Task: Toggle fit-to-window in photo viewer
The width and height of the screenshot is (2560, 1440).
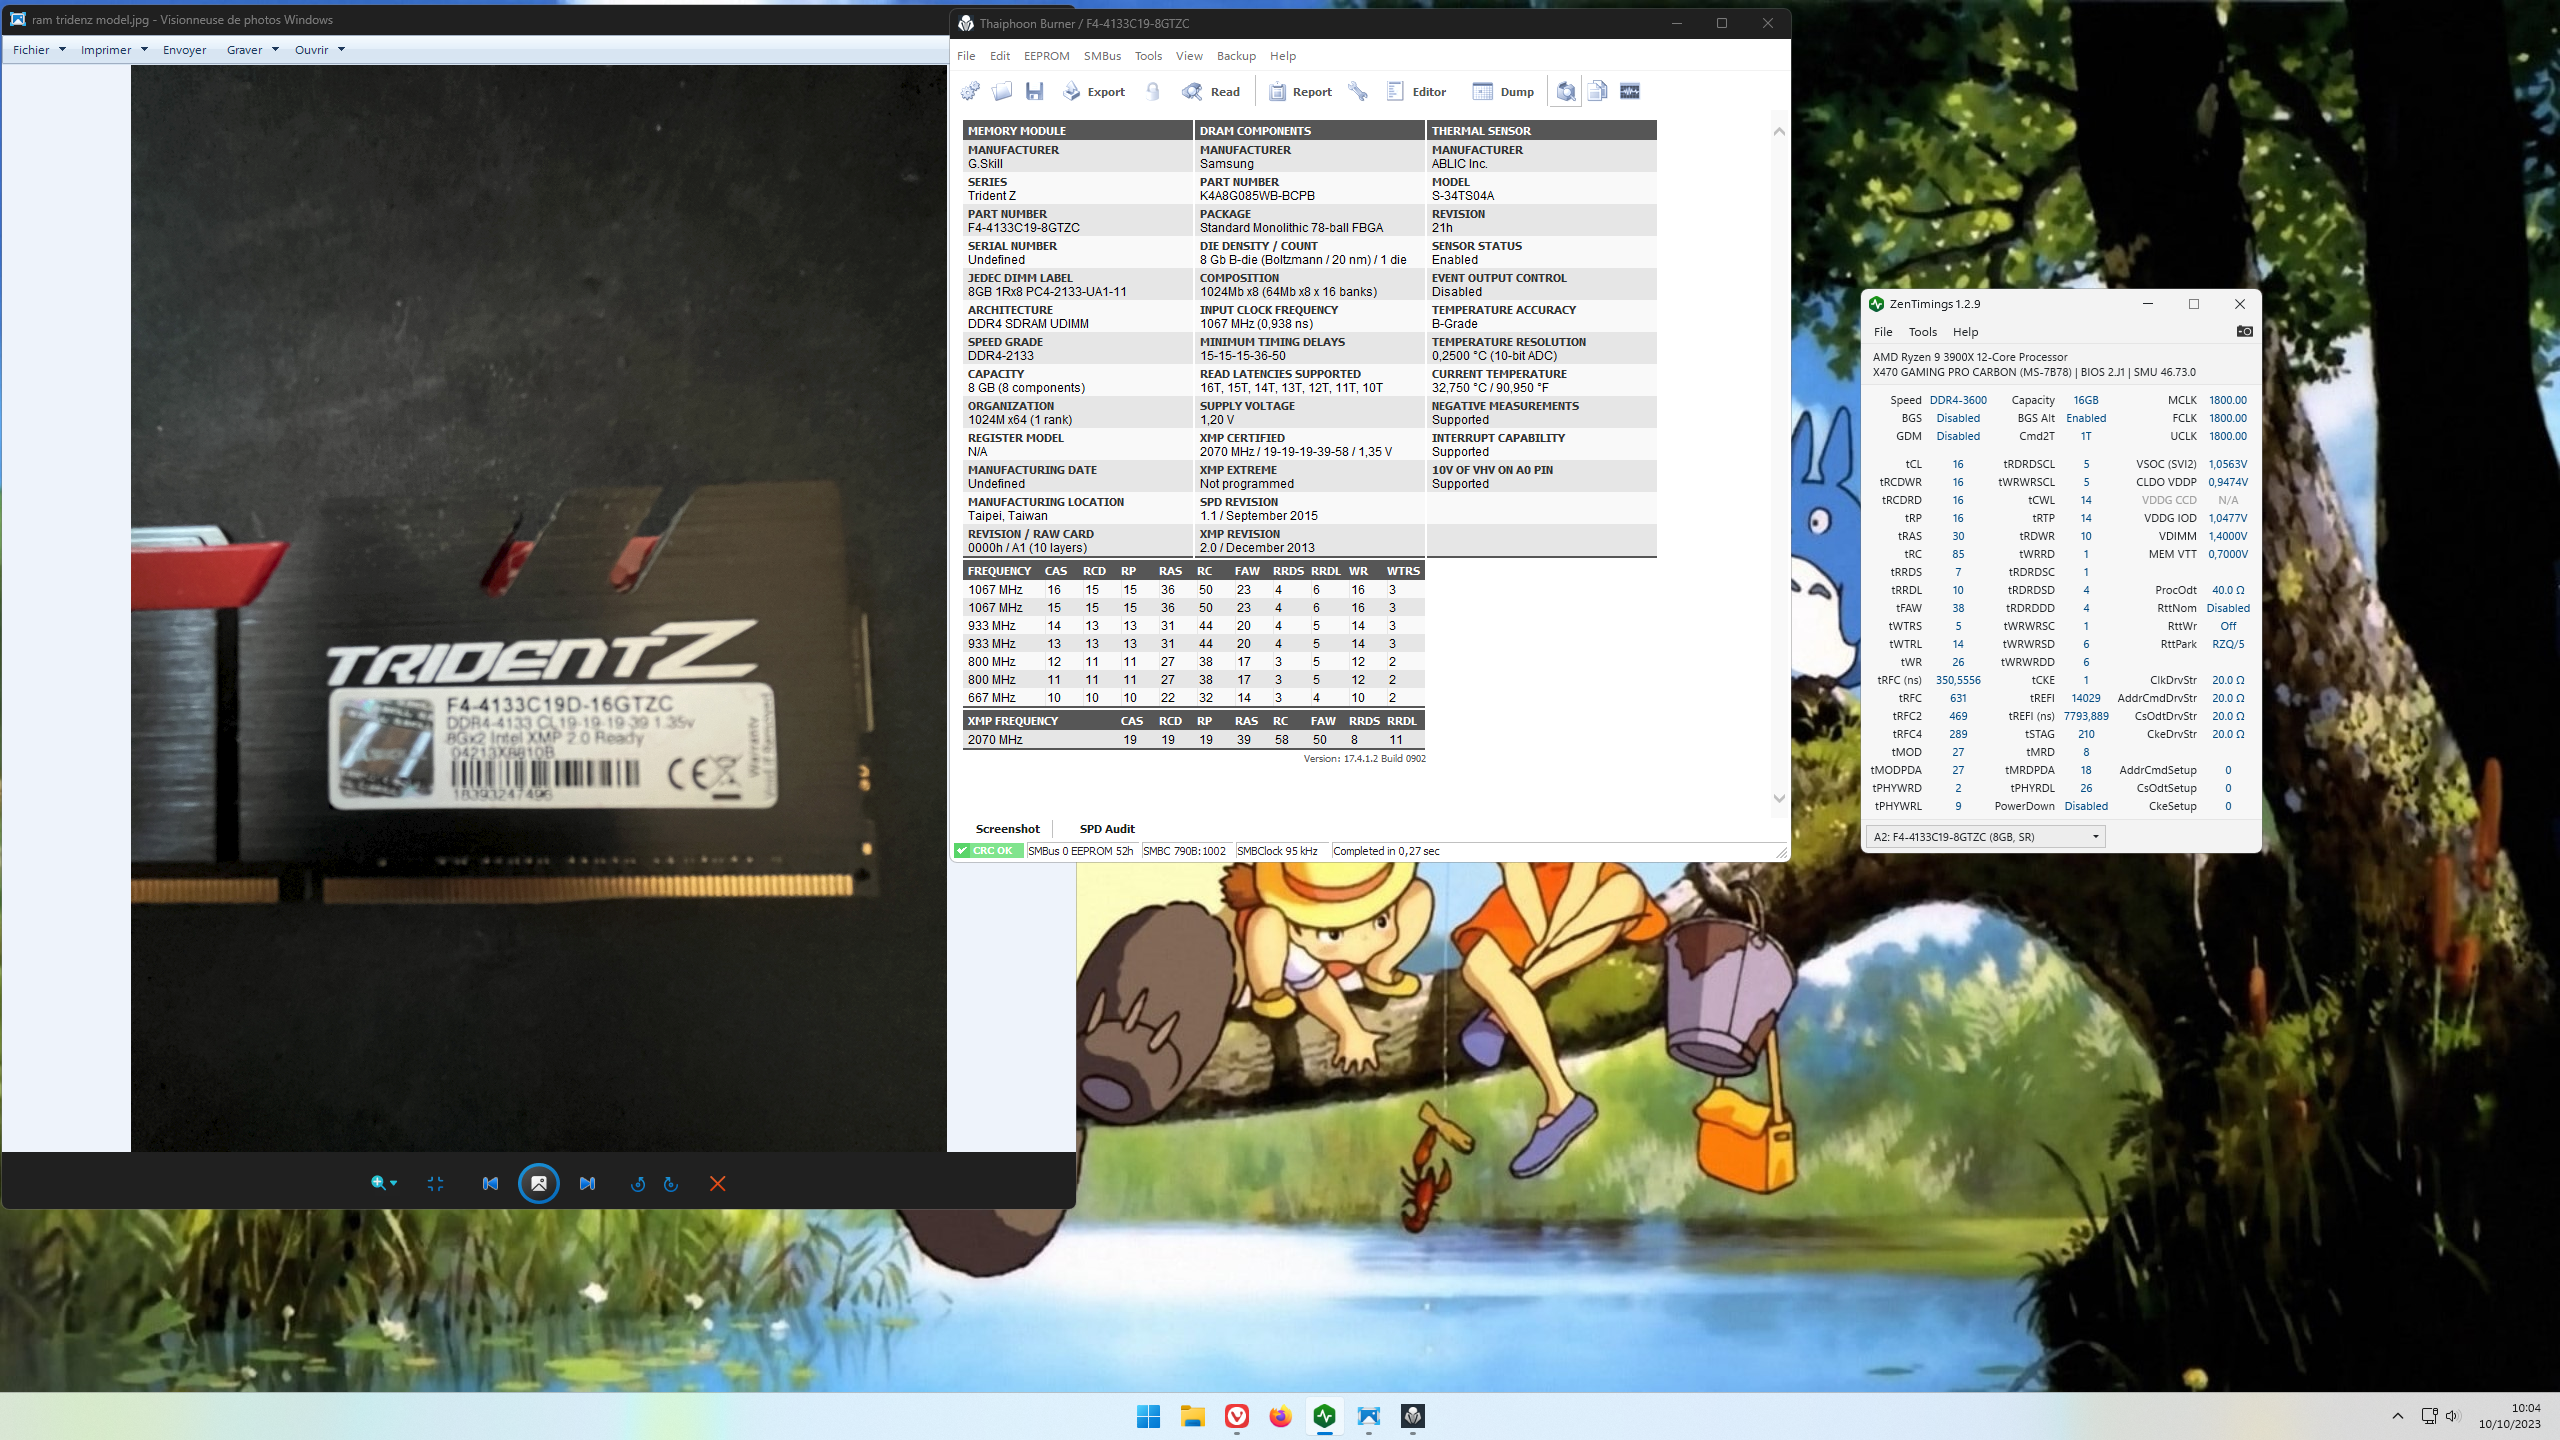Action: pos(435,1184)
